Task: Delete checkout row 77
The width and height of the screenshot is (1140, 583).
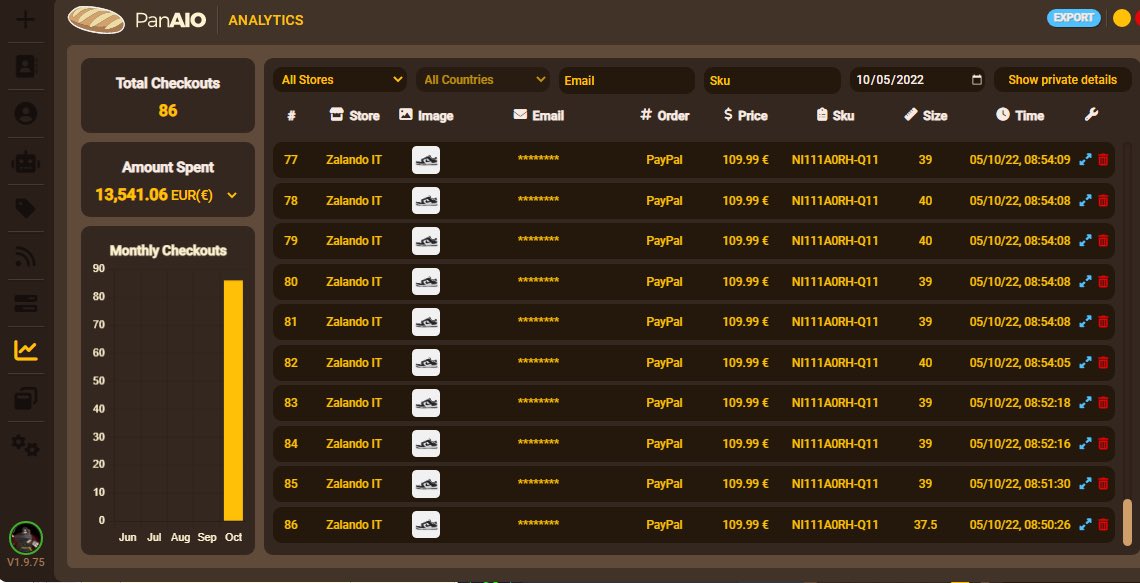Action: click(x=1103, y=160)
